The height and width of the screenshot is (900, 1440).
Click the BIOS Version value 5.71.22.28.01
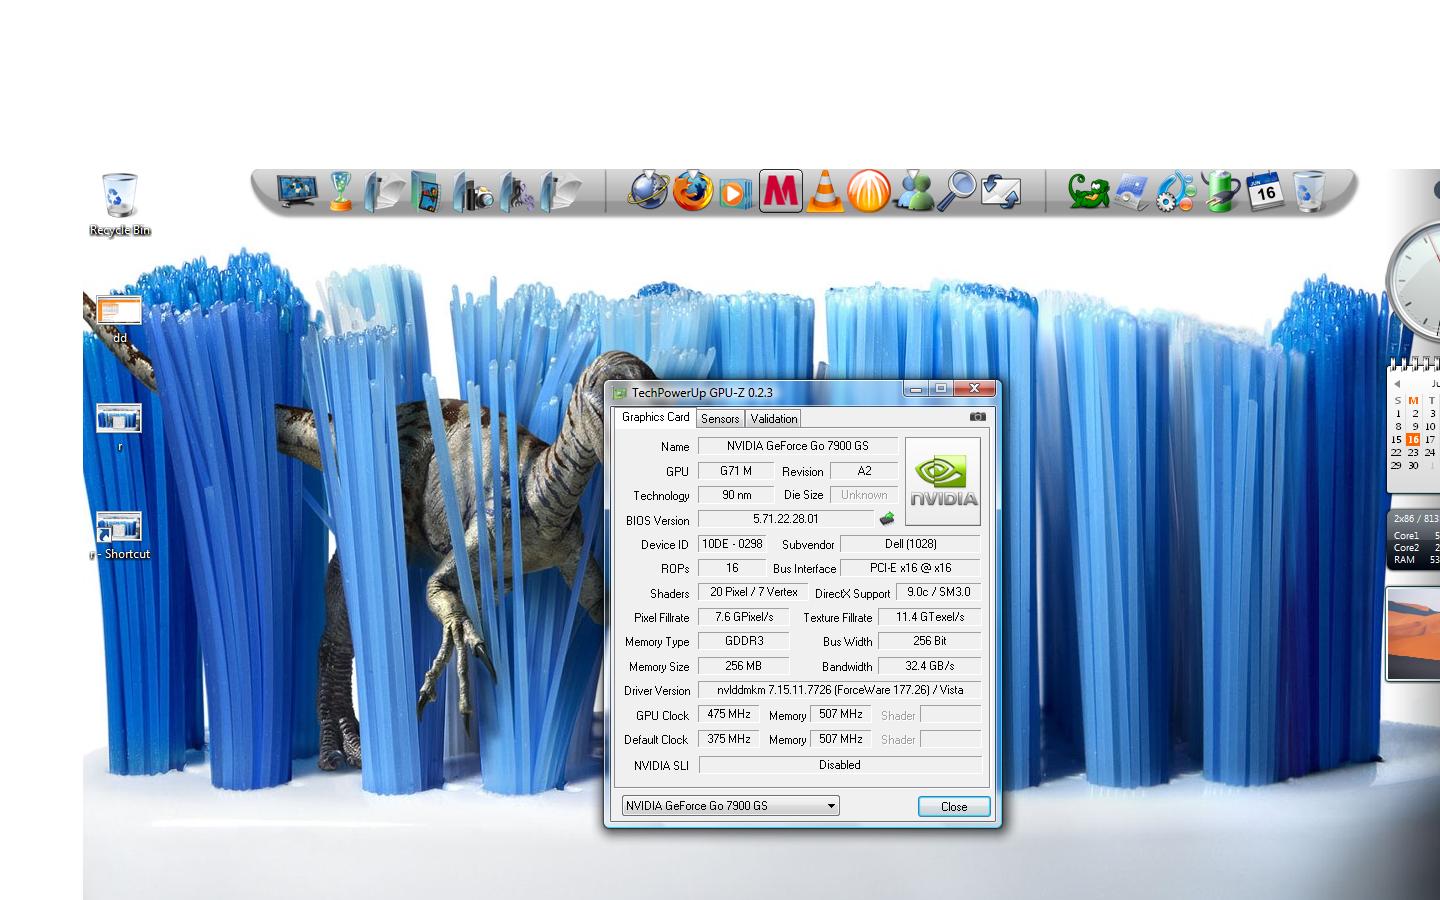point(785,519)
